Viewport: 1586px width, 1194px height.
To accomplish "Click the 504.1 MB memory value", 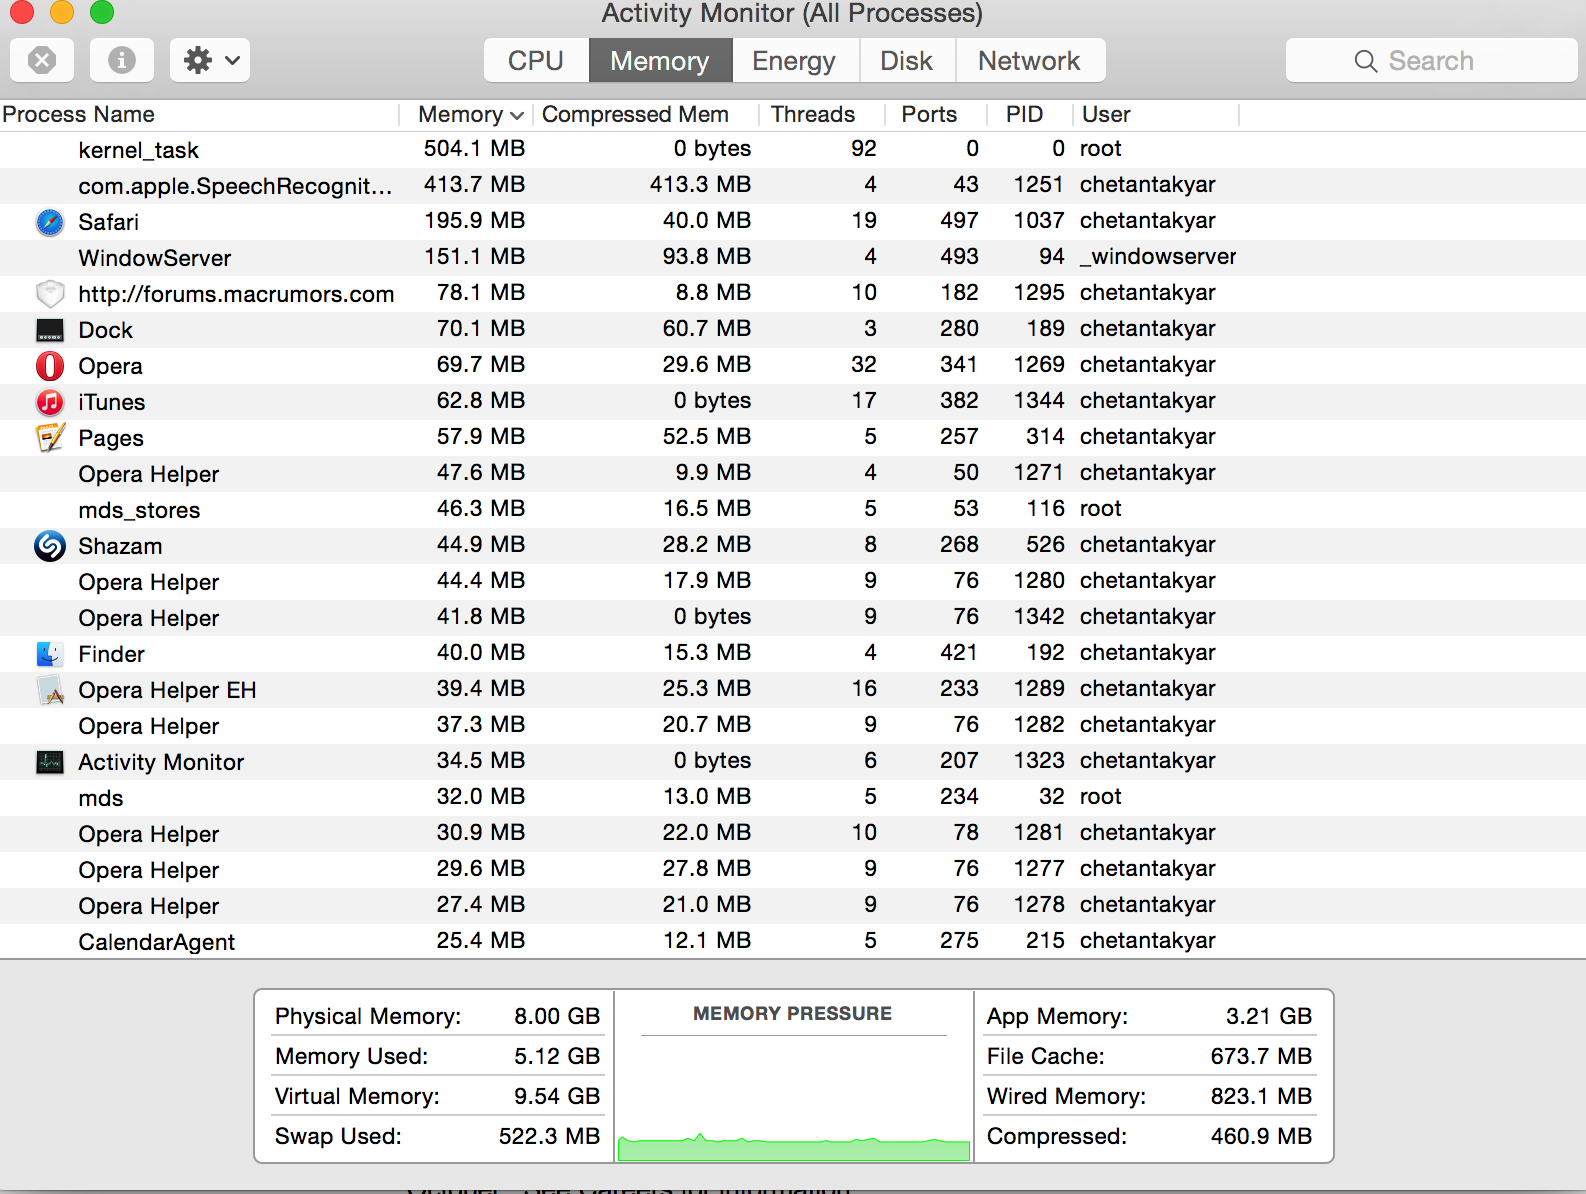I will coord(474,148).
